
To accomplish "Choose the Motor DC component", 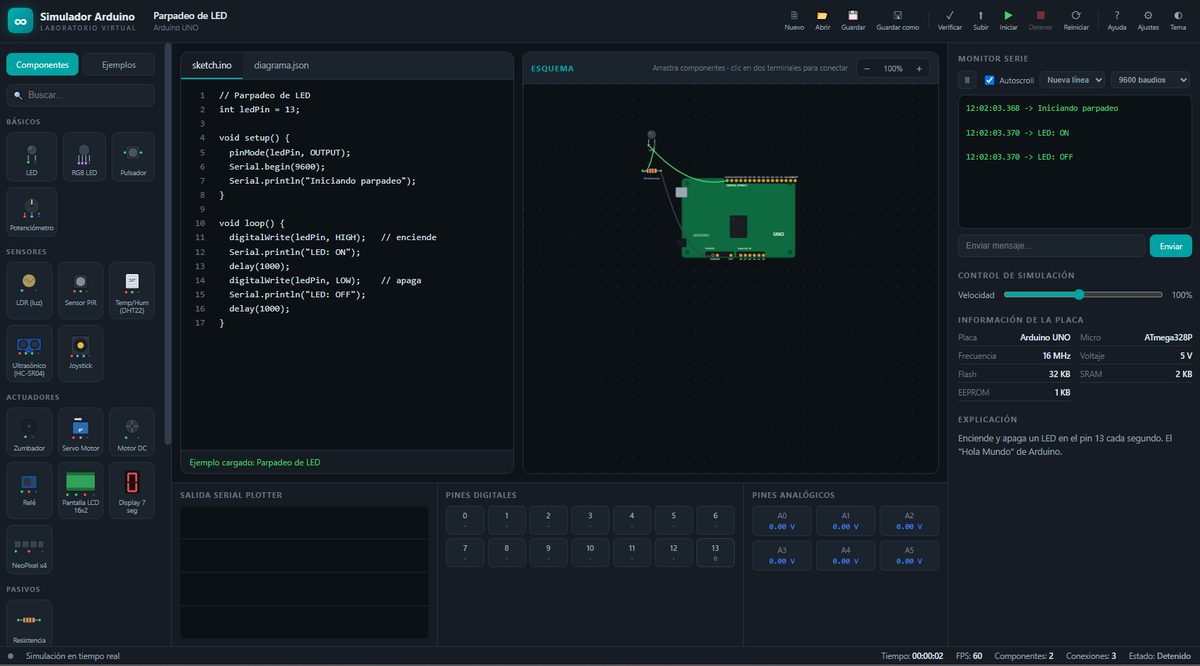I will tap(132, 432).
